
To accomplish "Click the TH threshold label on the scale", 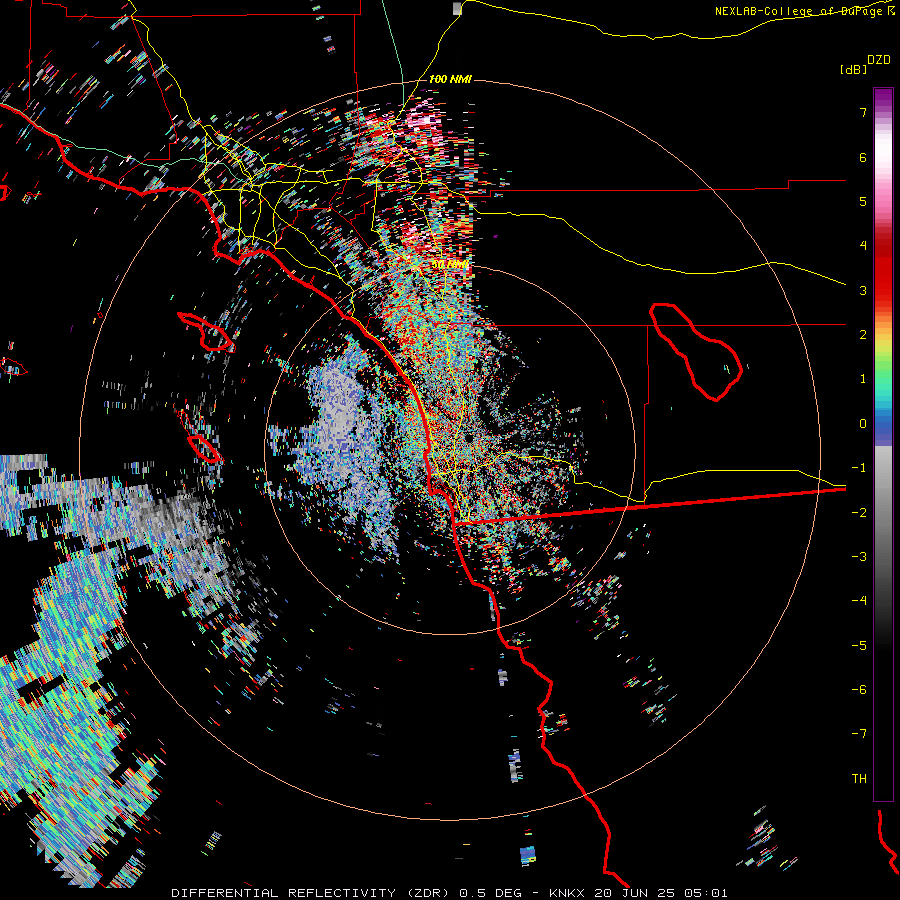I will 859,779.
